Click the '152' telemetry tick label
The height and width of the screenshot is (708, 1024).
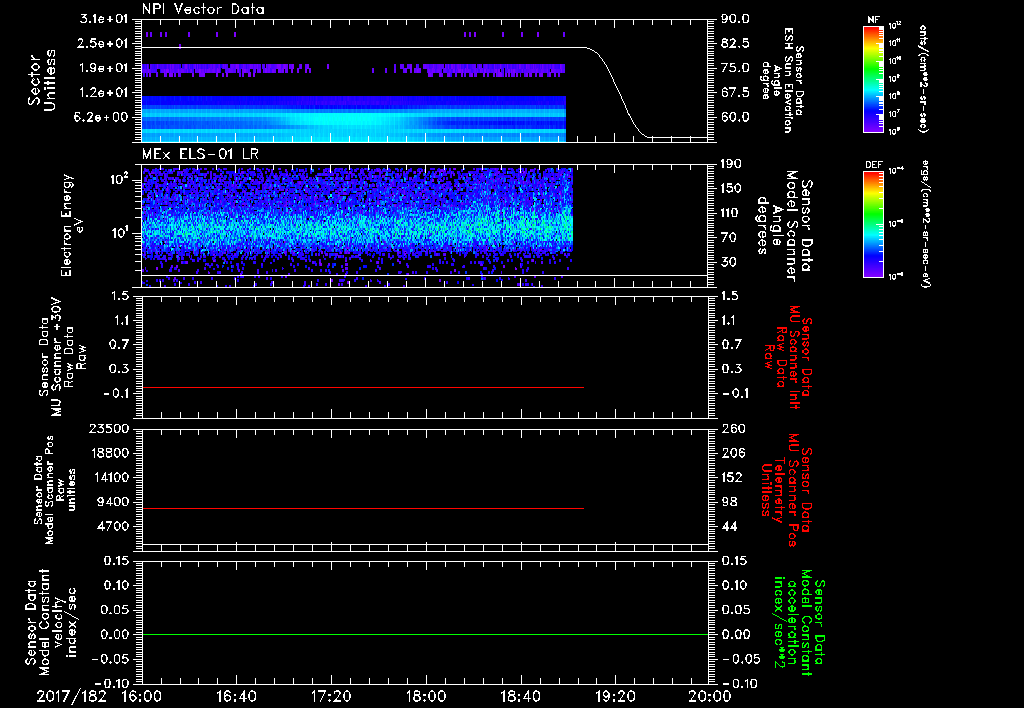click(x=733, y=477)
